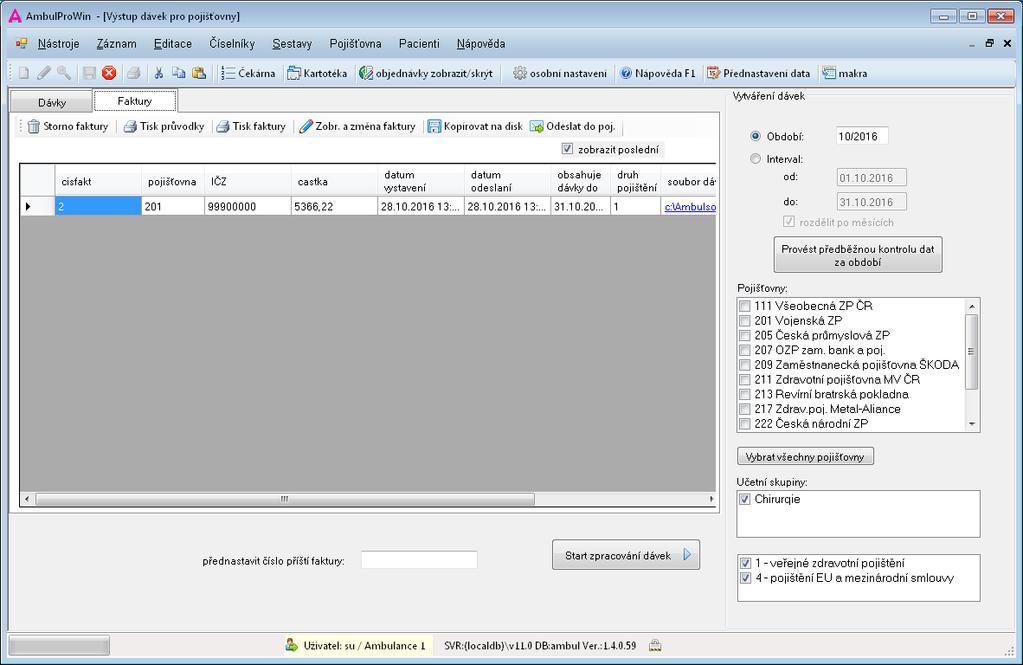Screen dimensions: 1023x665
Task: Click the magnifier search icon in toolbar
Action: click(63, 73)
